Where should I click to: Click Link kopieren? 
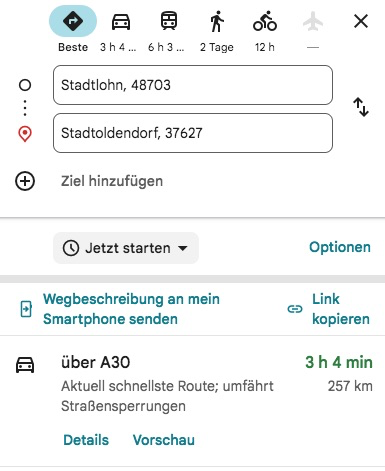pyautogui.click(x=329, y=309)
